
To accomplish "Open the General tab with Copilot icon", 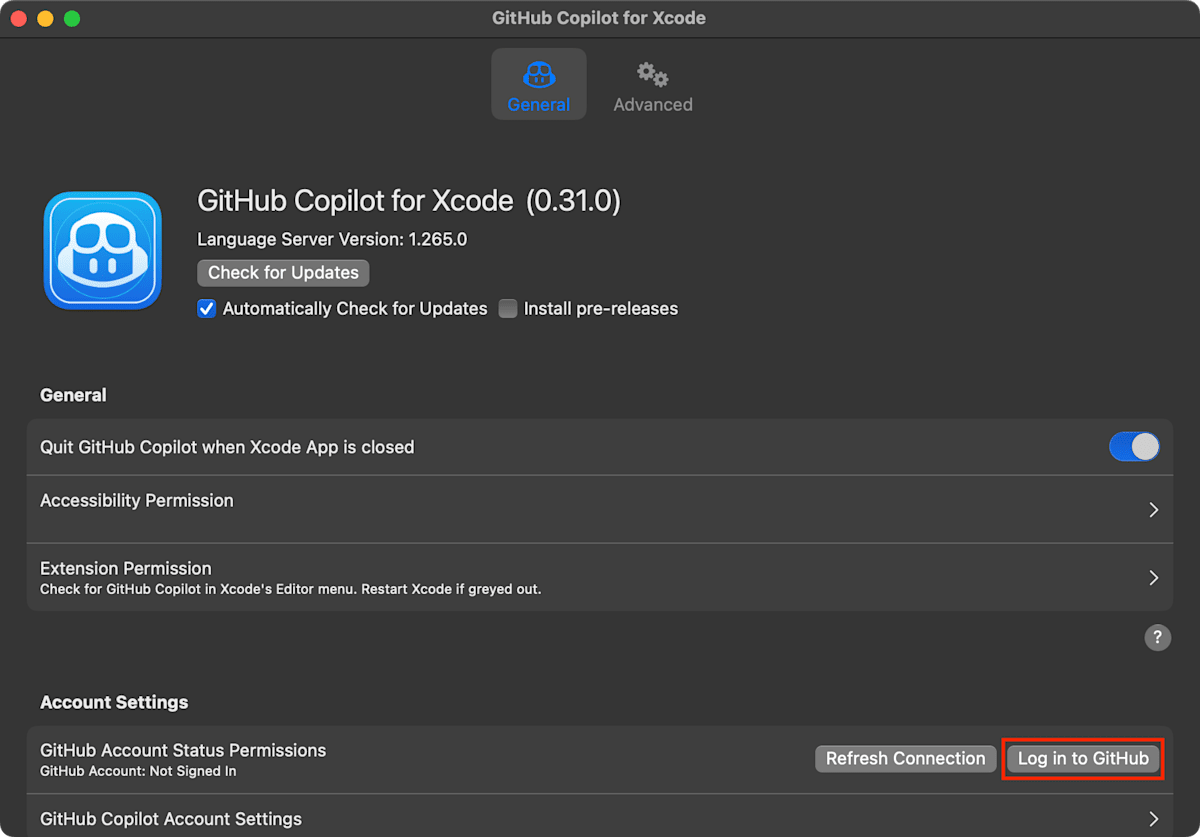I will click(538, 84).
